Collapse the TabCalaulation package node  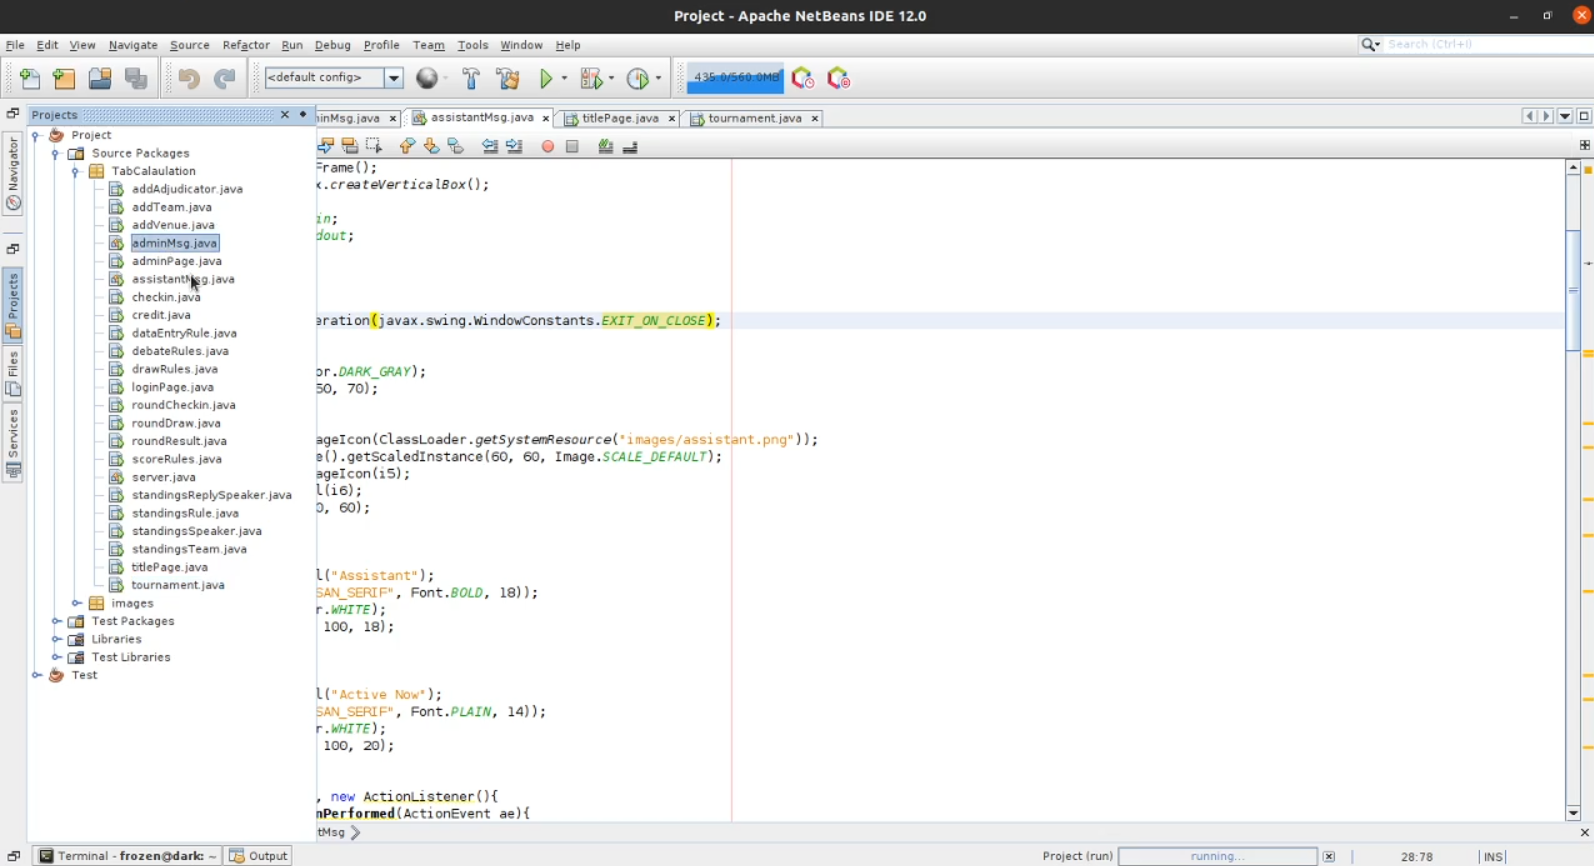click(x=76, y=171)
